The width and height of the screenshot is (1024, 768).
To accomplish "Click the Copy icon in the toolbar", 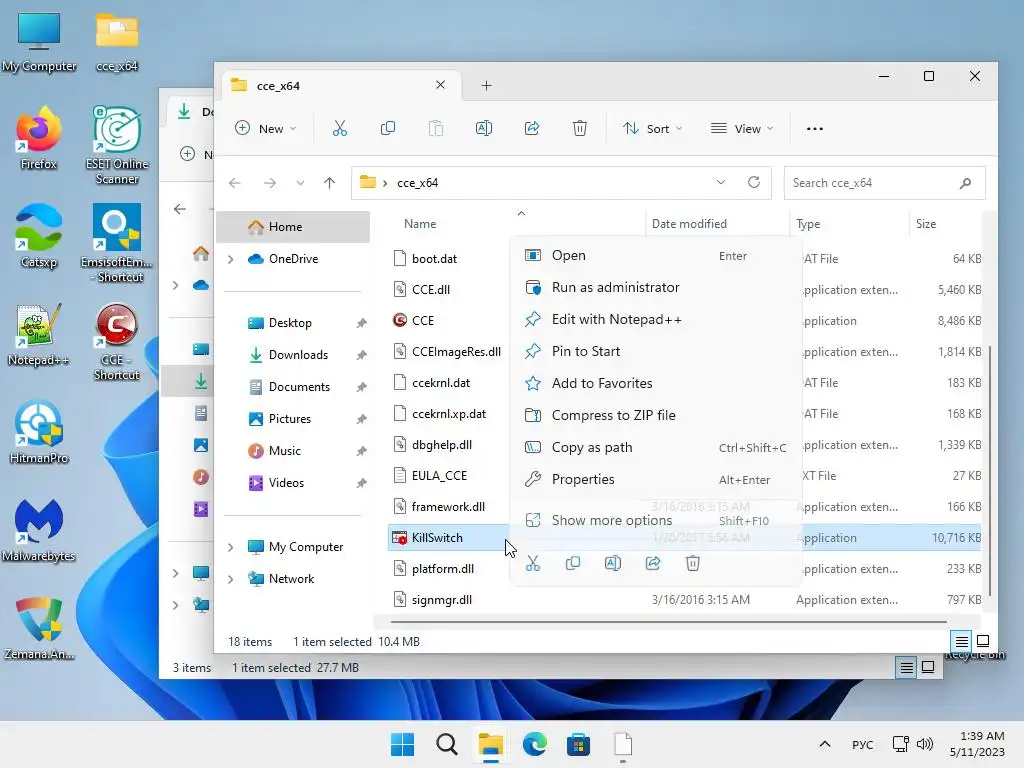I will 388,129.
